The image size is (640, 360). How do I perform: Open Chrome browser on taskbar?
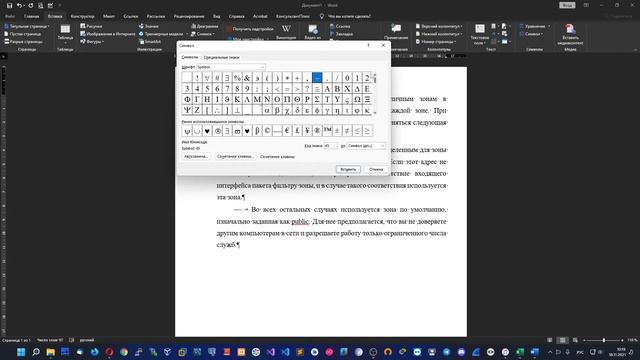coord(124,352)
